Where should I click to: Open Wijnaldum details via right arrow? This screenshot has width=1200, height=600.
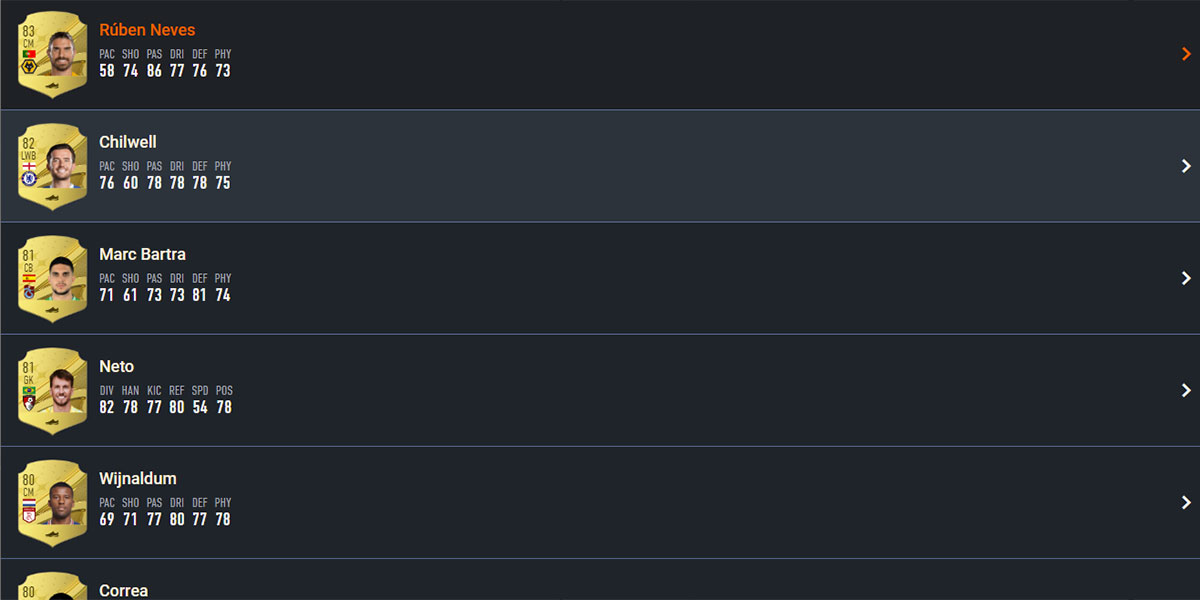coord(1186,502)
